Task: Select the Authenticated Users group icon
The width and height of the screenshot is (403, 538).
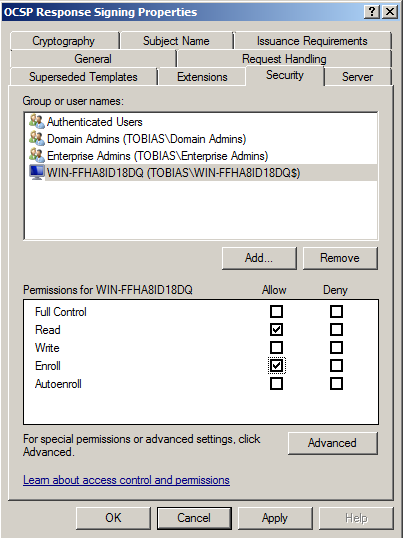Action: click(x=37, y=121)
